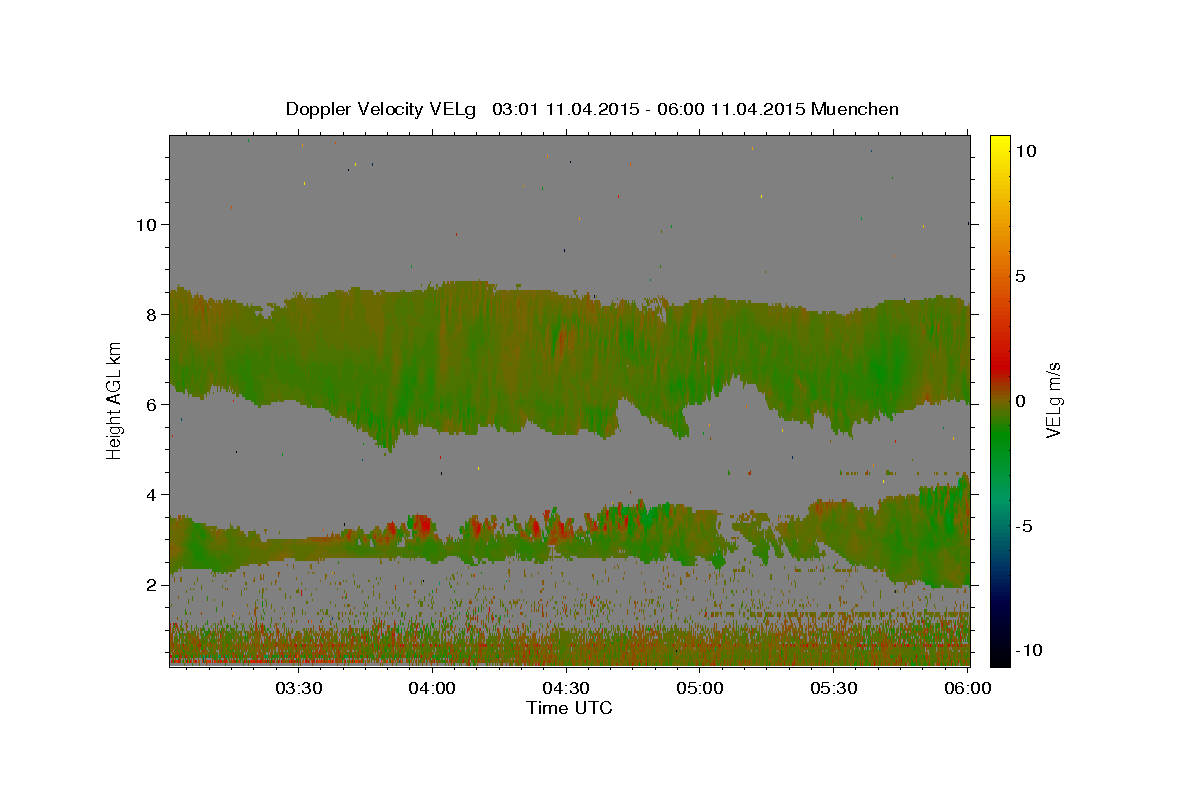Image resolution: width=1200 pixels, height=800 pixels.
Task: Click the red updraft patch near 04:00
Action: point(424,523)
